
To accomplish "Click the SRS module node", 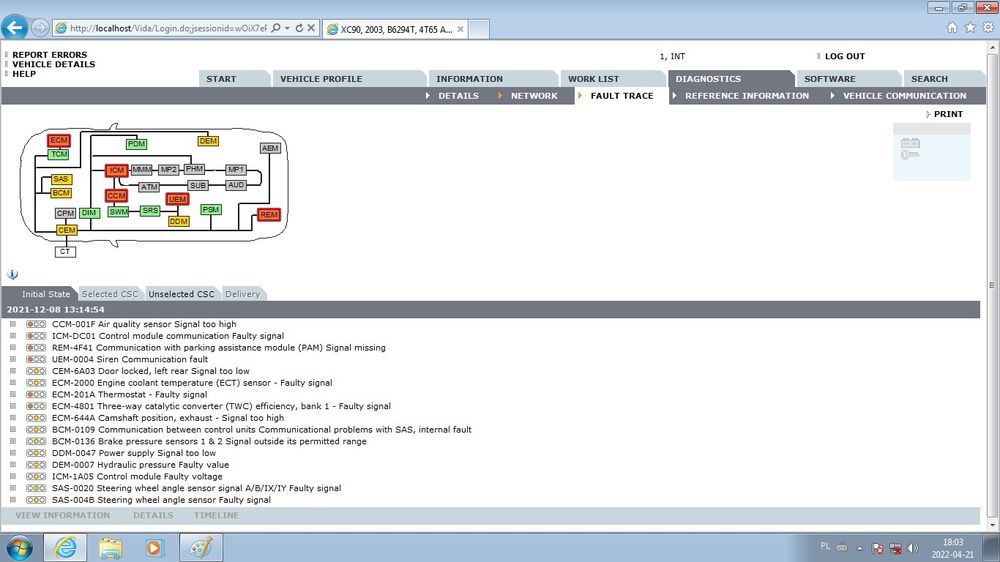I will click(150, 211).
